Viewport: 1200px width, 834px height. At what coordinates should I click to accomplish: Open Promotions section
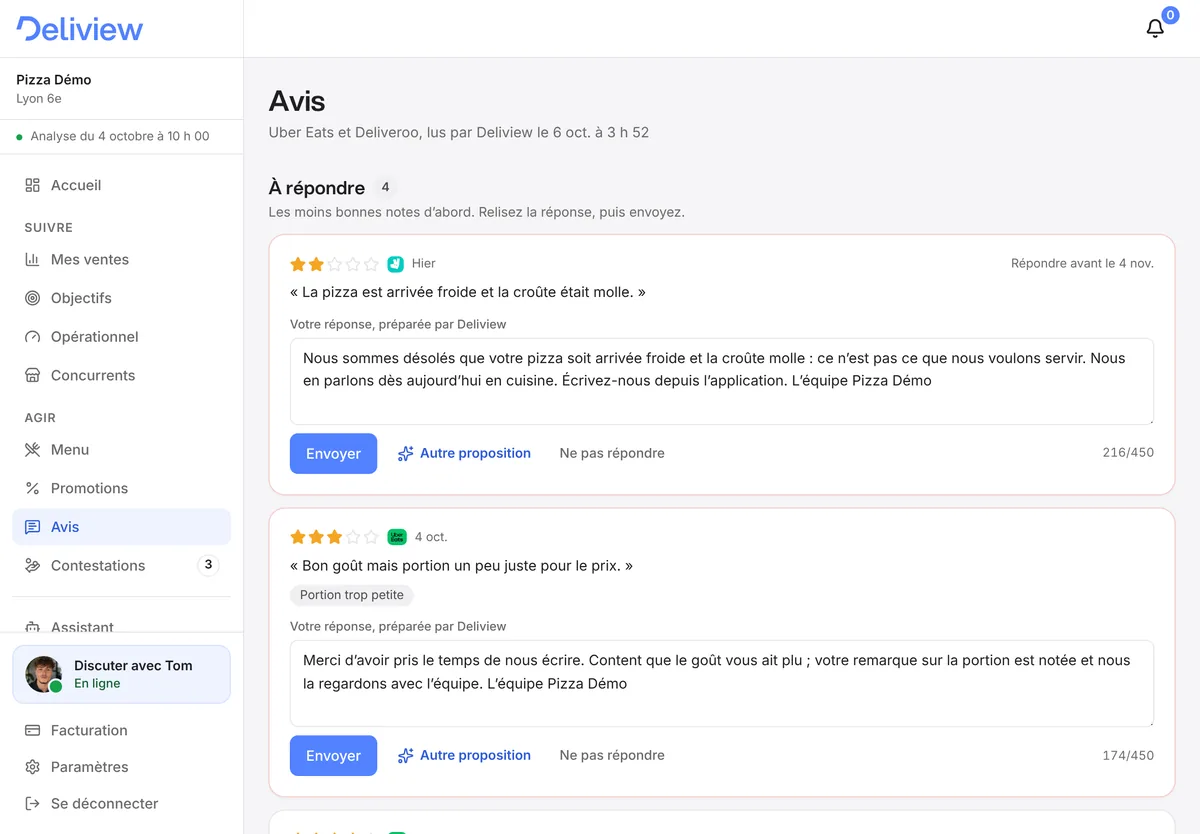point(121,488)
